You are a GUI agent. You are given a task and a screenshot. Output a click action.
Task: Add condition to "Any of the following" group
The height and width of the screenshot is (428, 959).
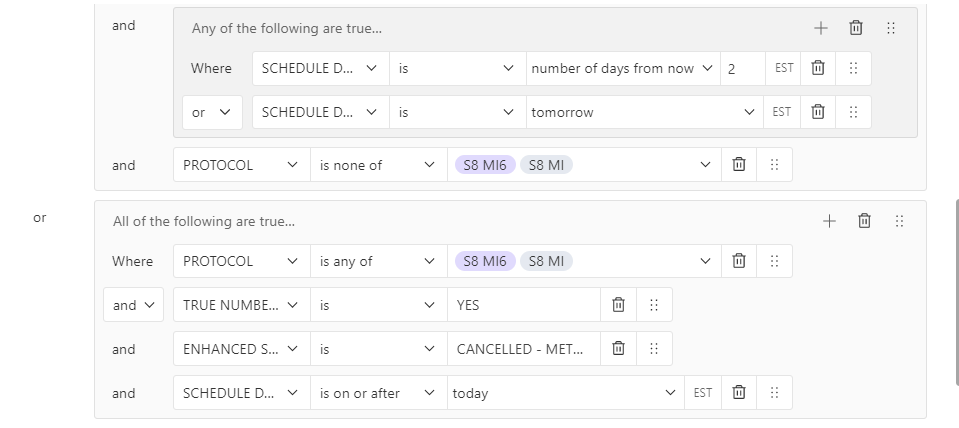pyautogui.click(x=821, y=28)
